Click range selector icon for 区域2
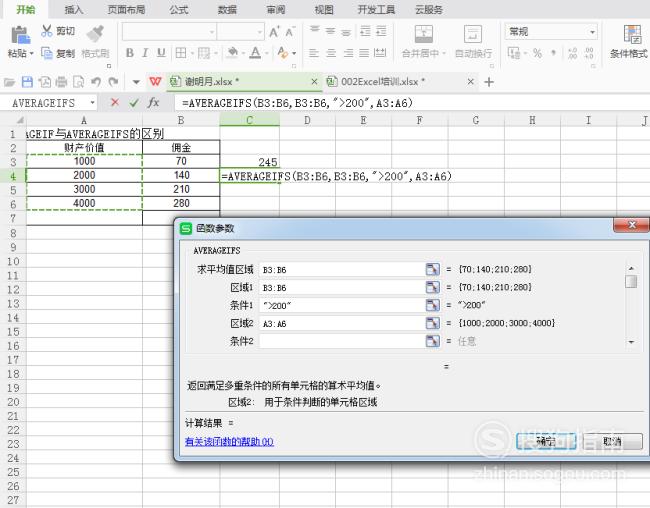The width and height of the screenshot is (650, 508). click(432, 323)
